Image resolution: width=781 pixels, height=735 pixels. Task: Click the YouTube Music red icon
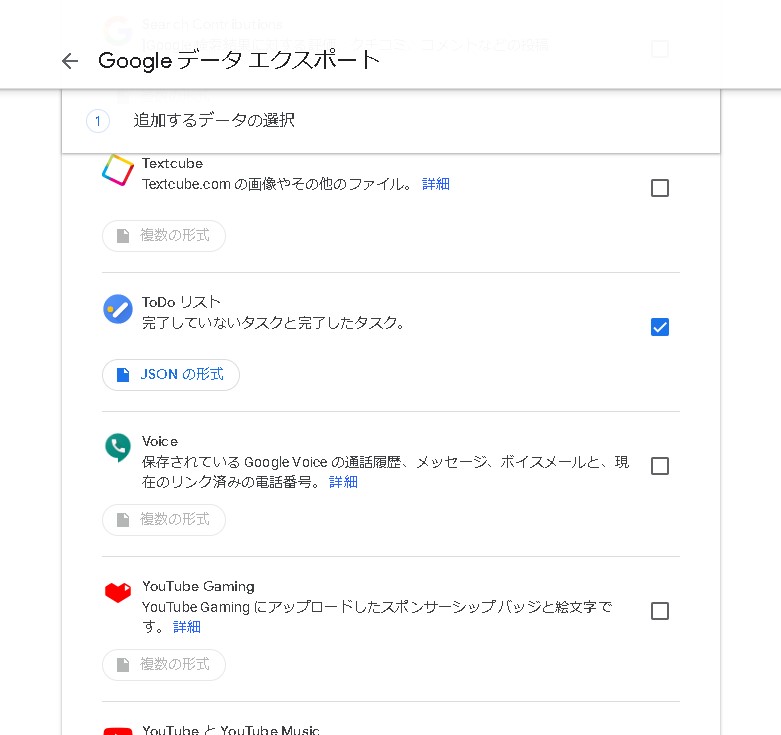(x=117, y=730)
